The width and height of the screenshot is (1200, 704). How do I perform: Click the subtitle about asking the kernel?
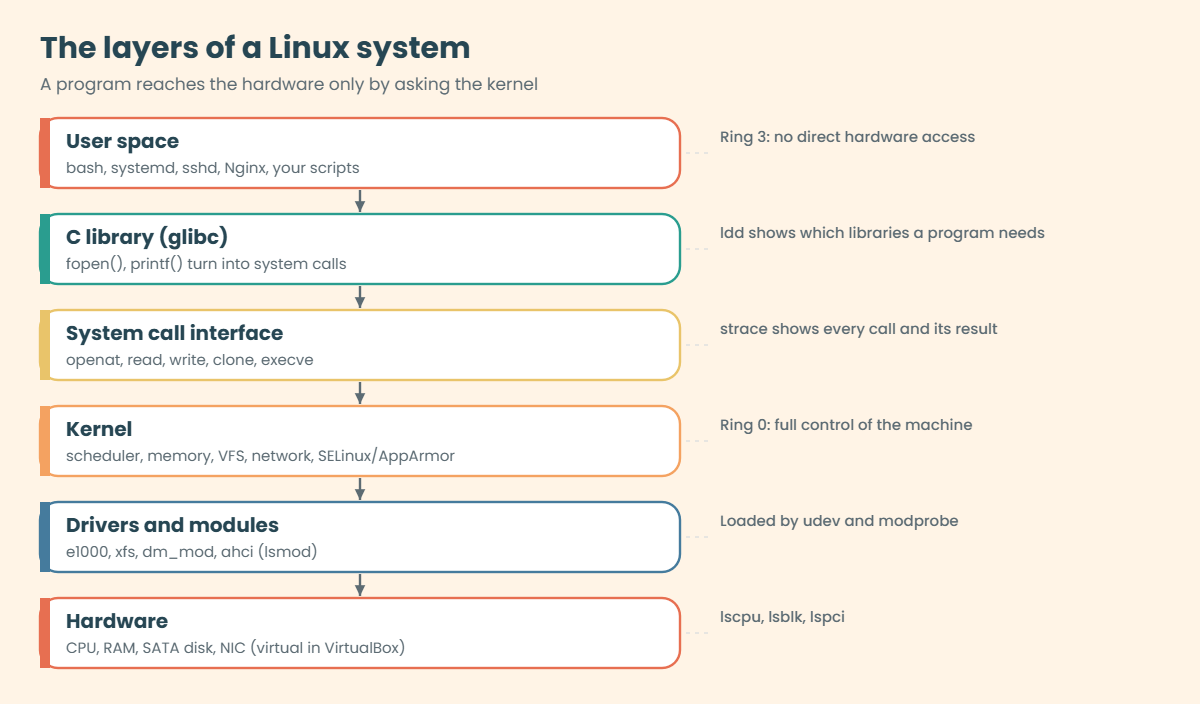289,84
